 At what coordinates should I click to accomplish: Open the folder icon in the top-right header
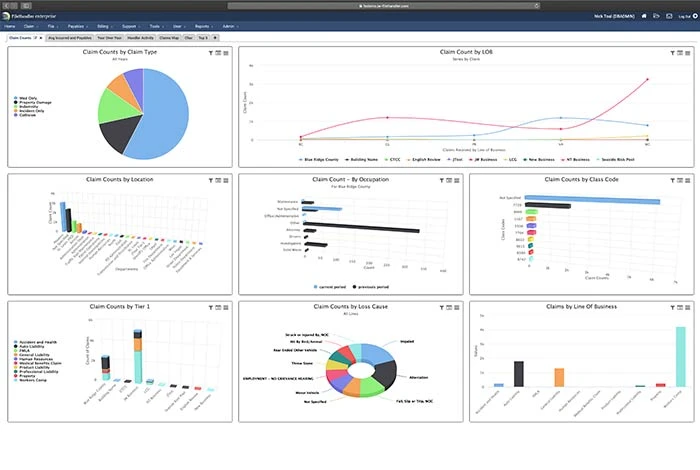654,17
